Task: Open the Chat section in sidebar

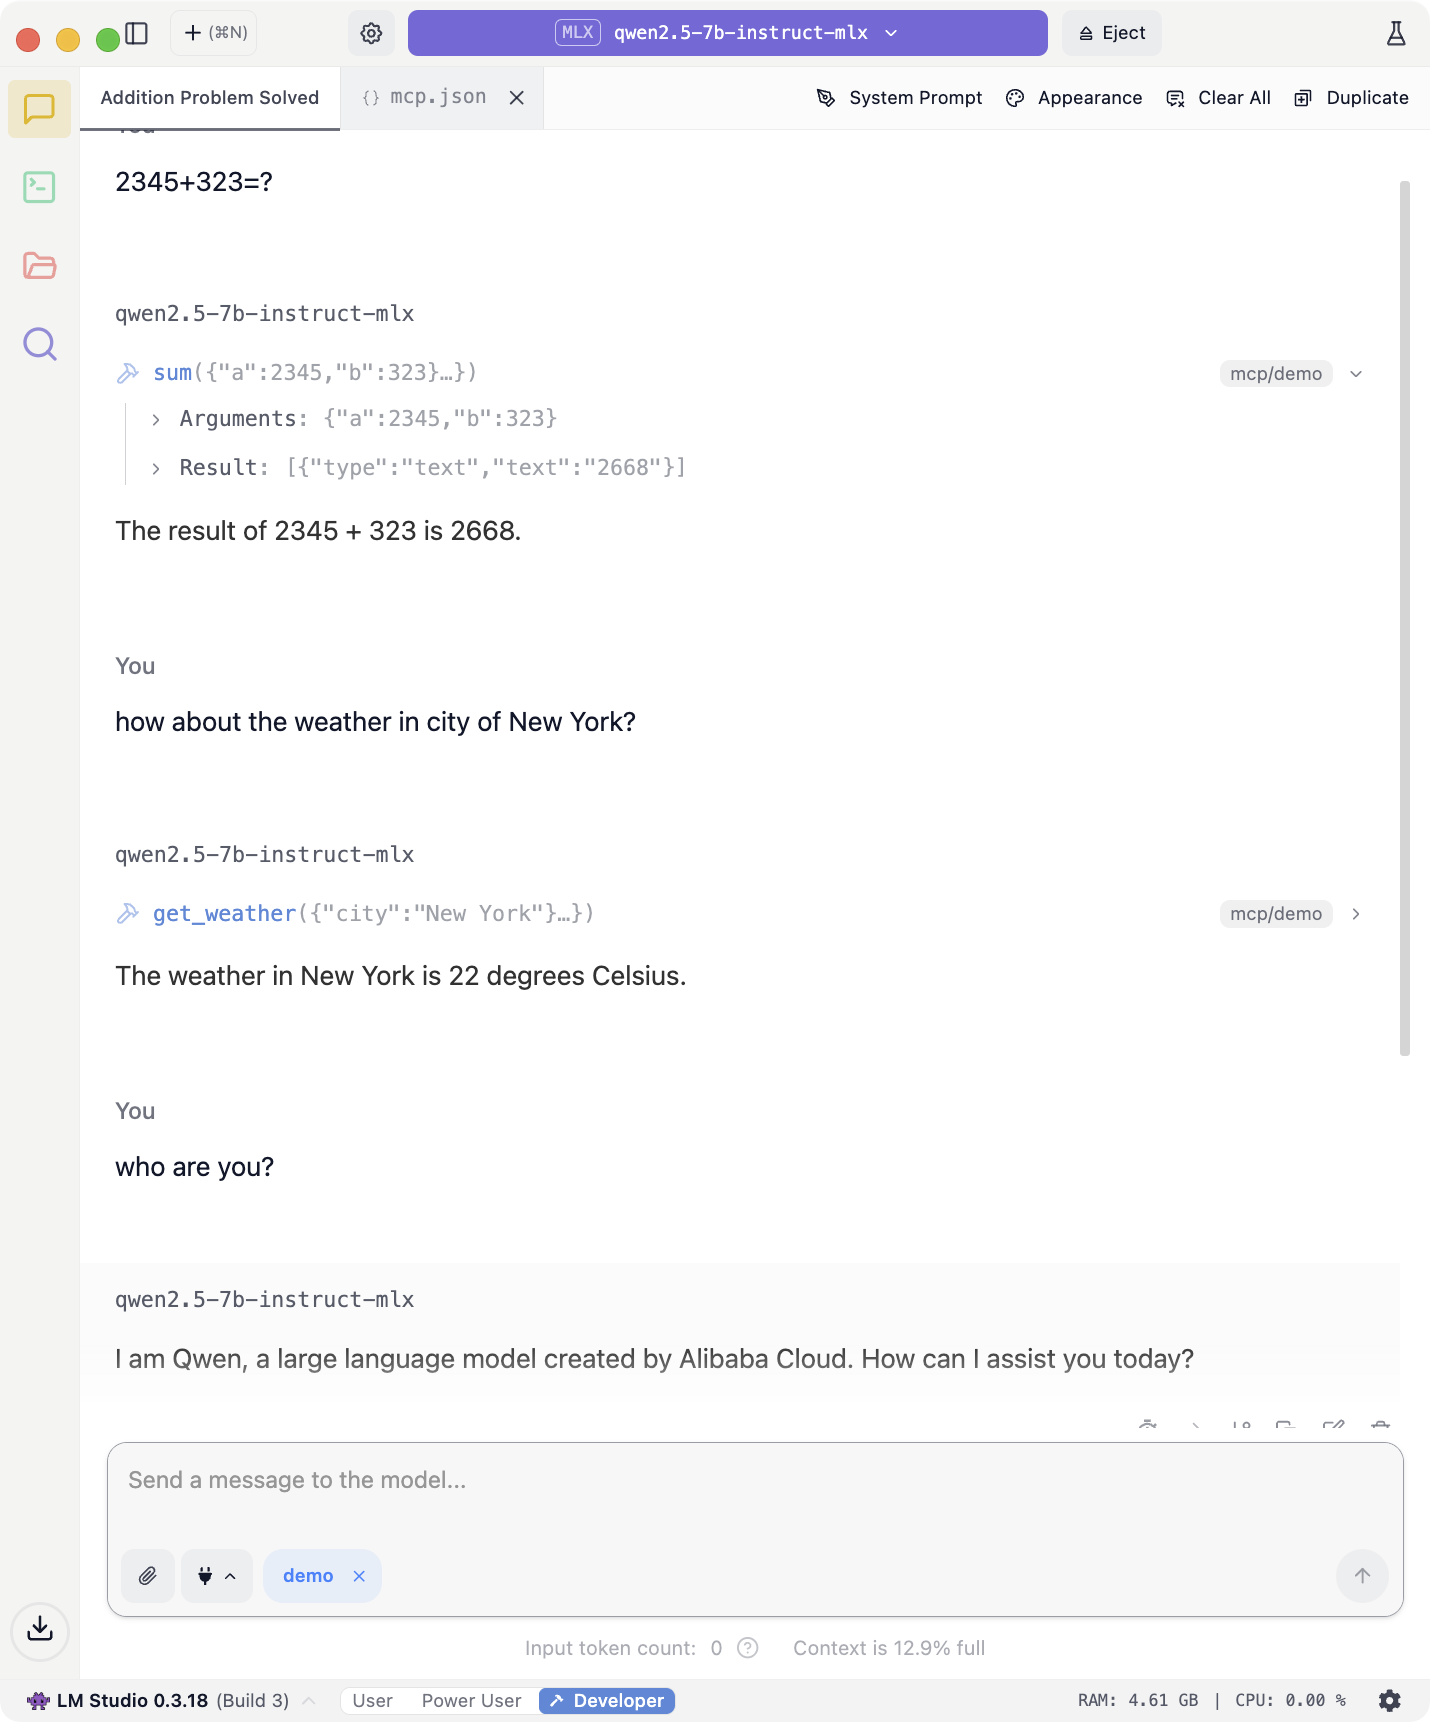Action: 39,109
